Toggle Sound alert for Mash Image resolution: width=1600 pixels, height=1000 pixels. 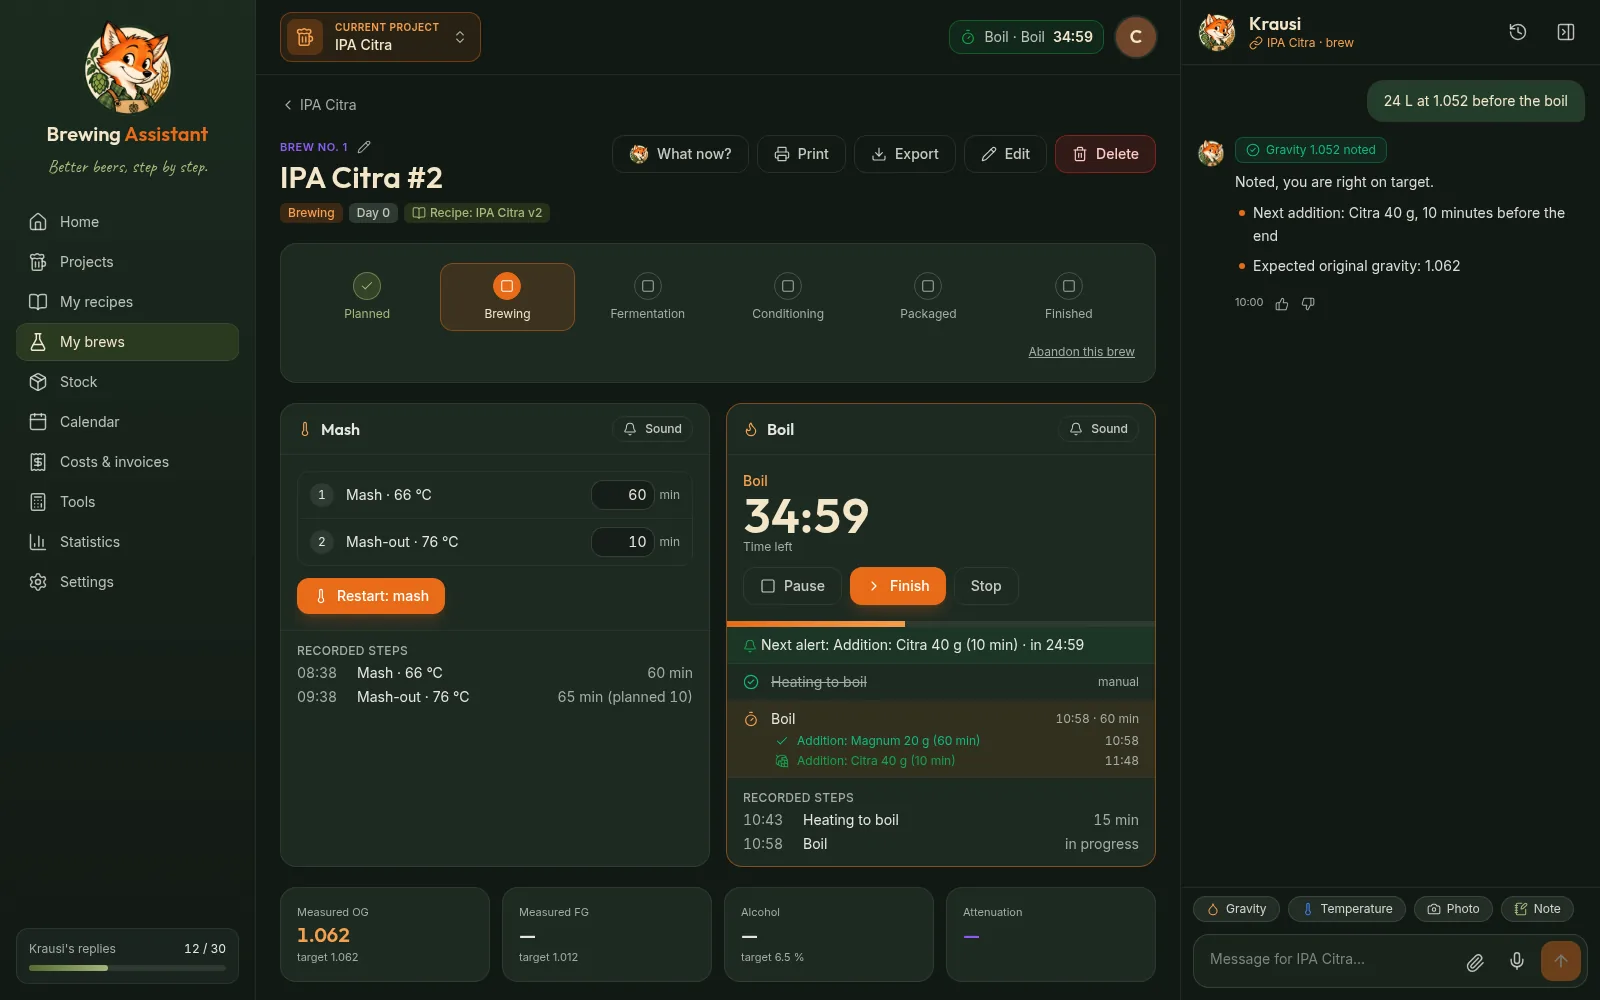[x=652, y=429]
